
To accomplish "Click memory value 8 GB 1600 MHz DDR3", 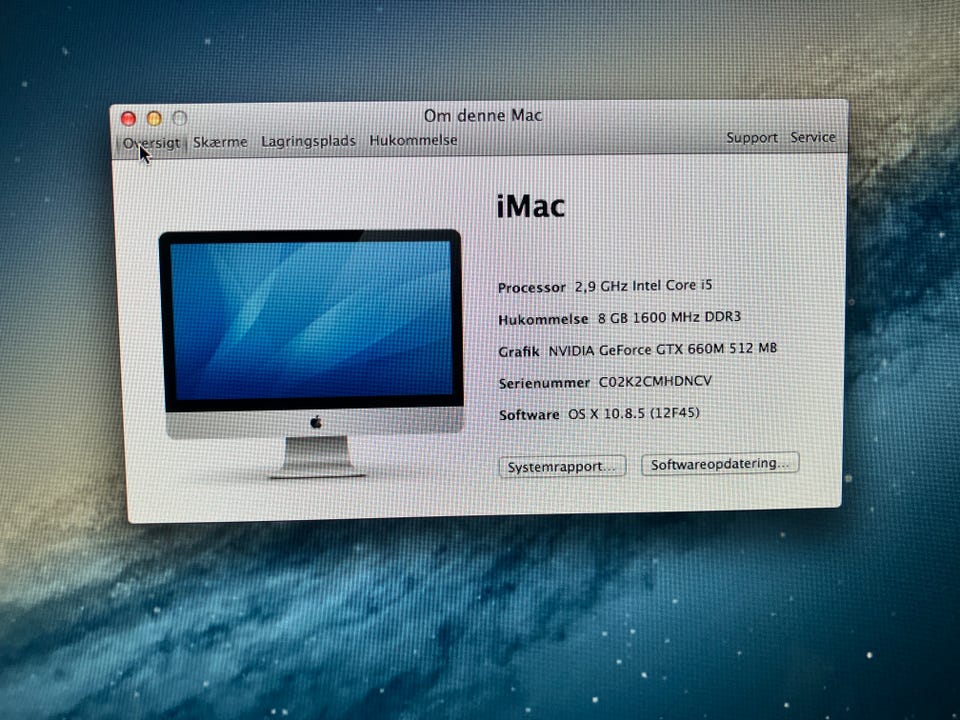I will 669,317.
